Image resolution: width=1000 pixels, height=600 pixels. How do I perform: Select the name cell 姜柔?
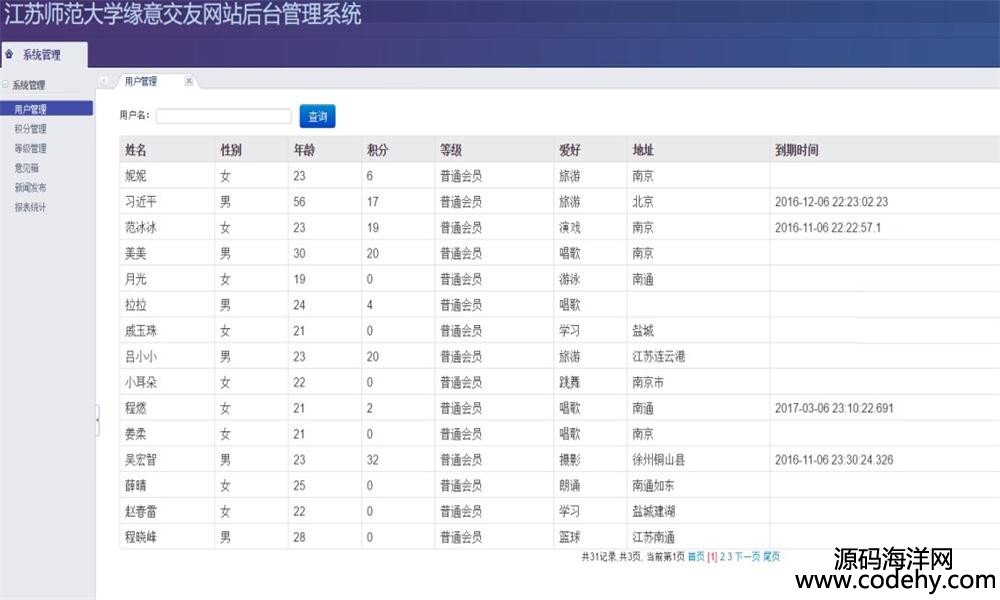(x=136, y=434)
